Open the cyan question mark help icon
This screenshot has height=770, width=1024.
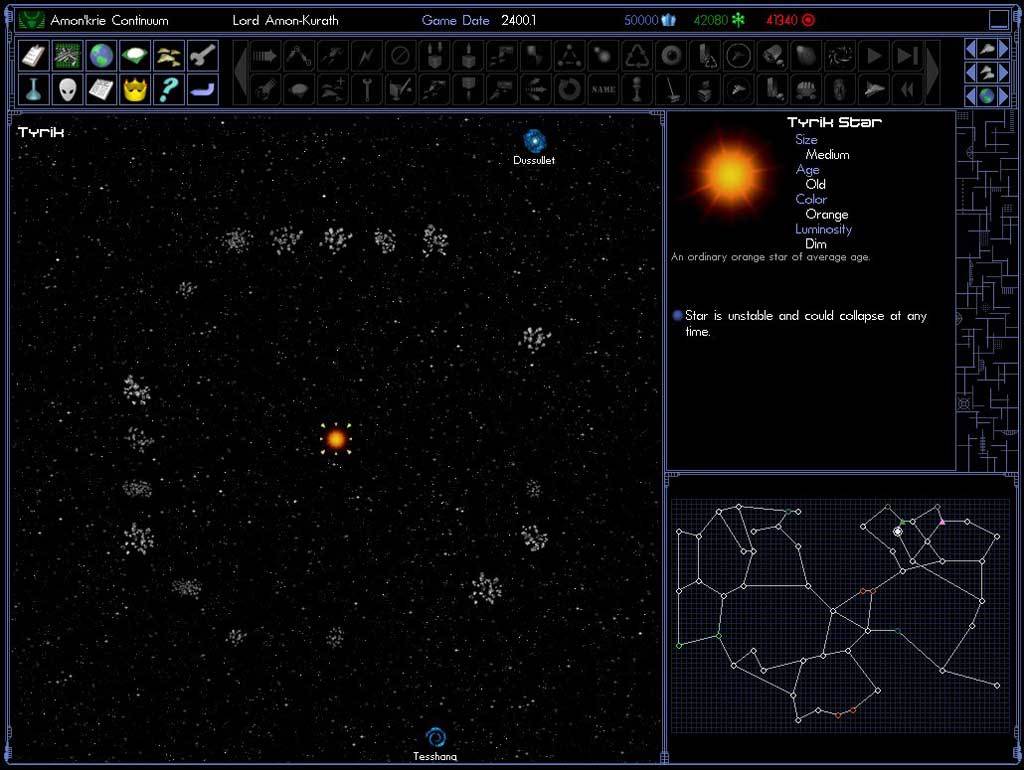click(x=169, y=89)
